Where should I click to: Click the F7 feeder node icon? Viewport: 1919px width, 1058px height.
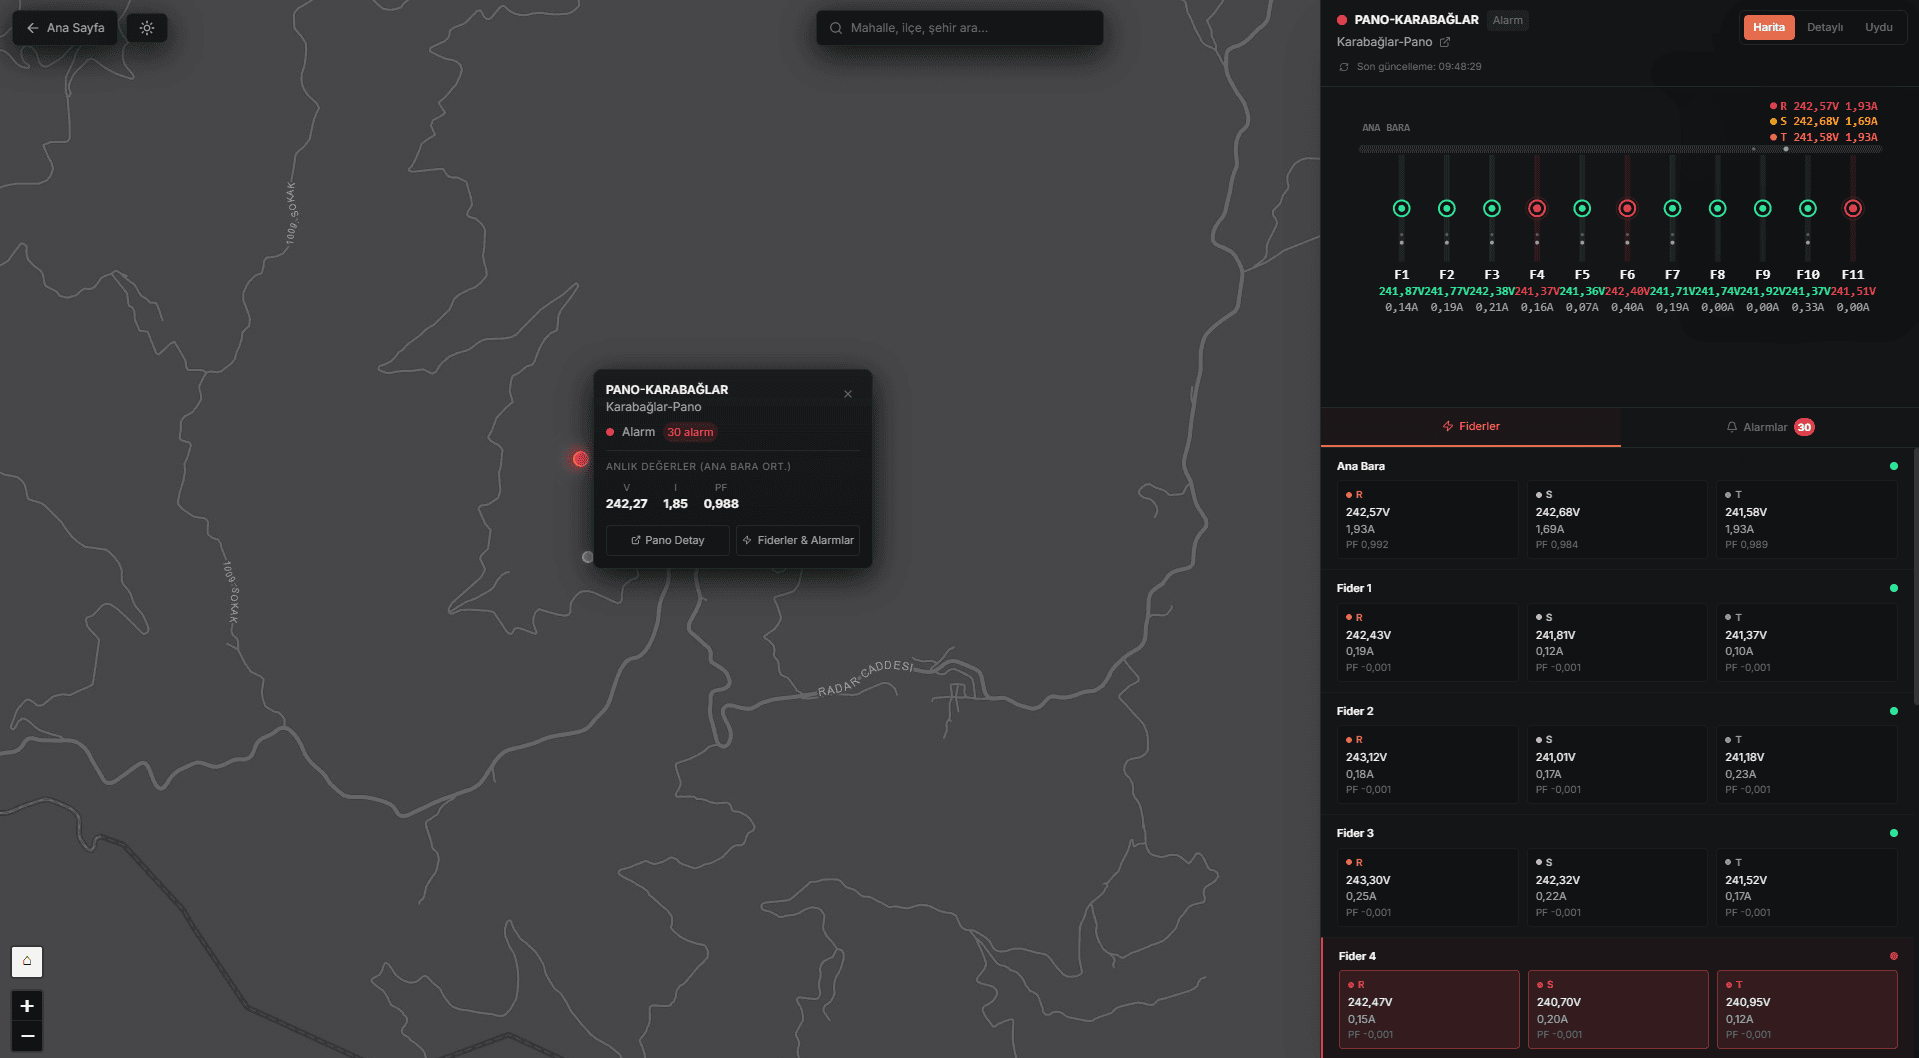(x=1672, y=208)
